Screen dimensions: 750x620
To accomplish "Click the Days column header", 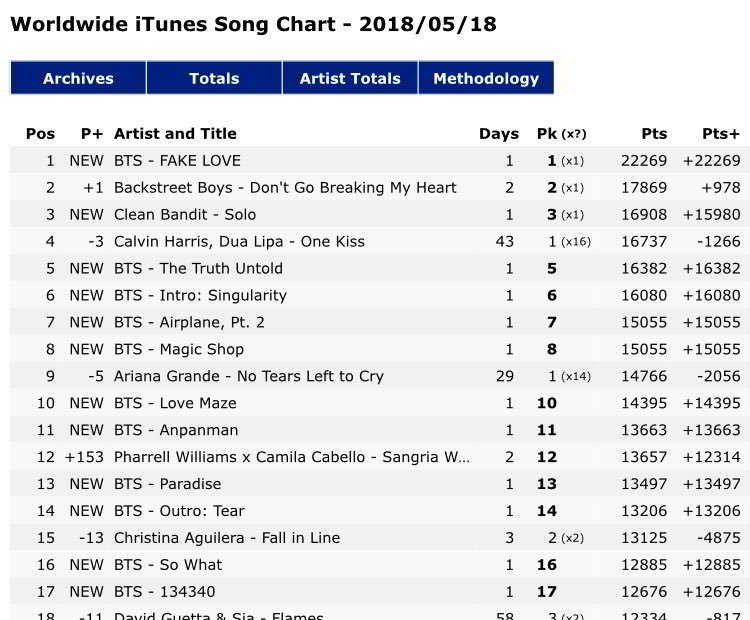I will (498, 133).
